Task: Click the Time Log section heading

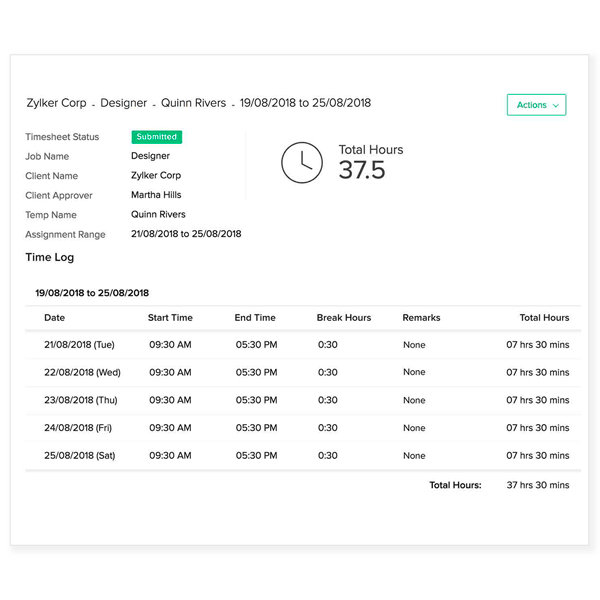Action: click(x=49, y=257)
